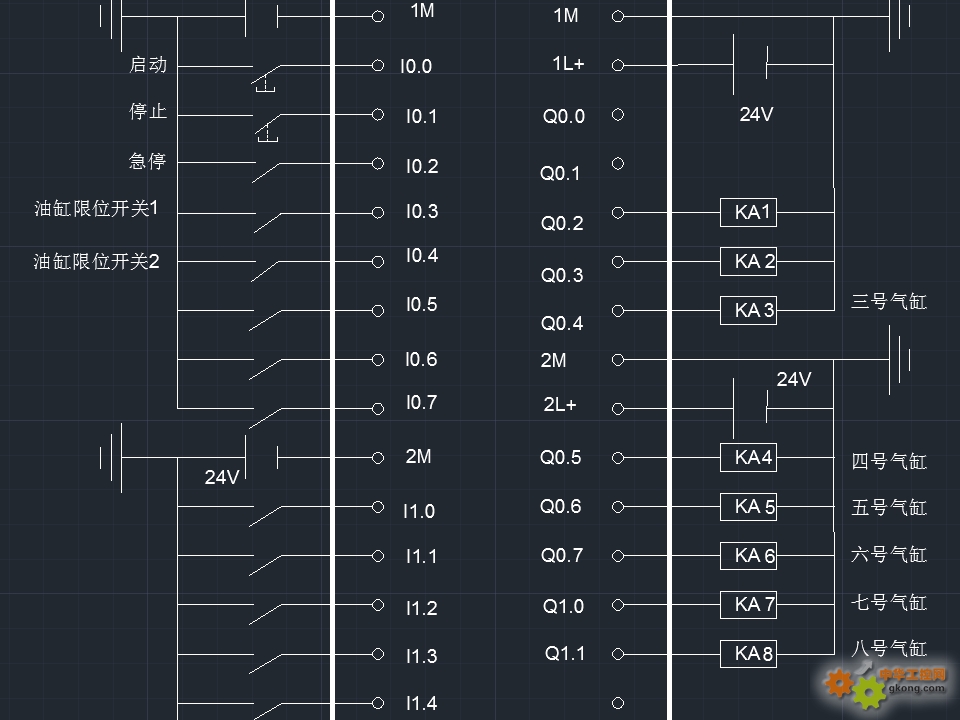Click the Q1.0 output label

point(563,606)
